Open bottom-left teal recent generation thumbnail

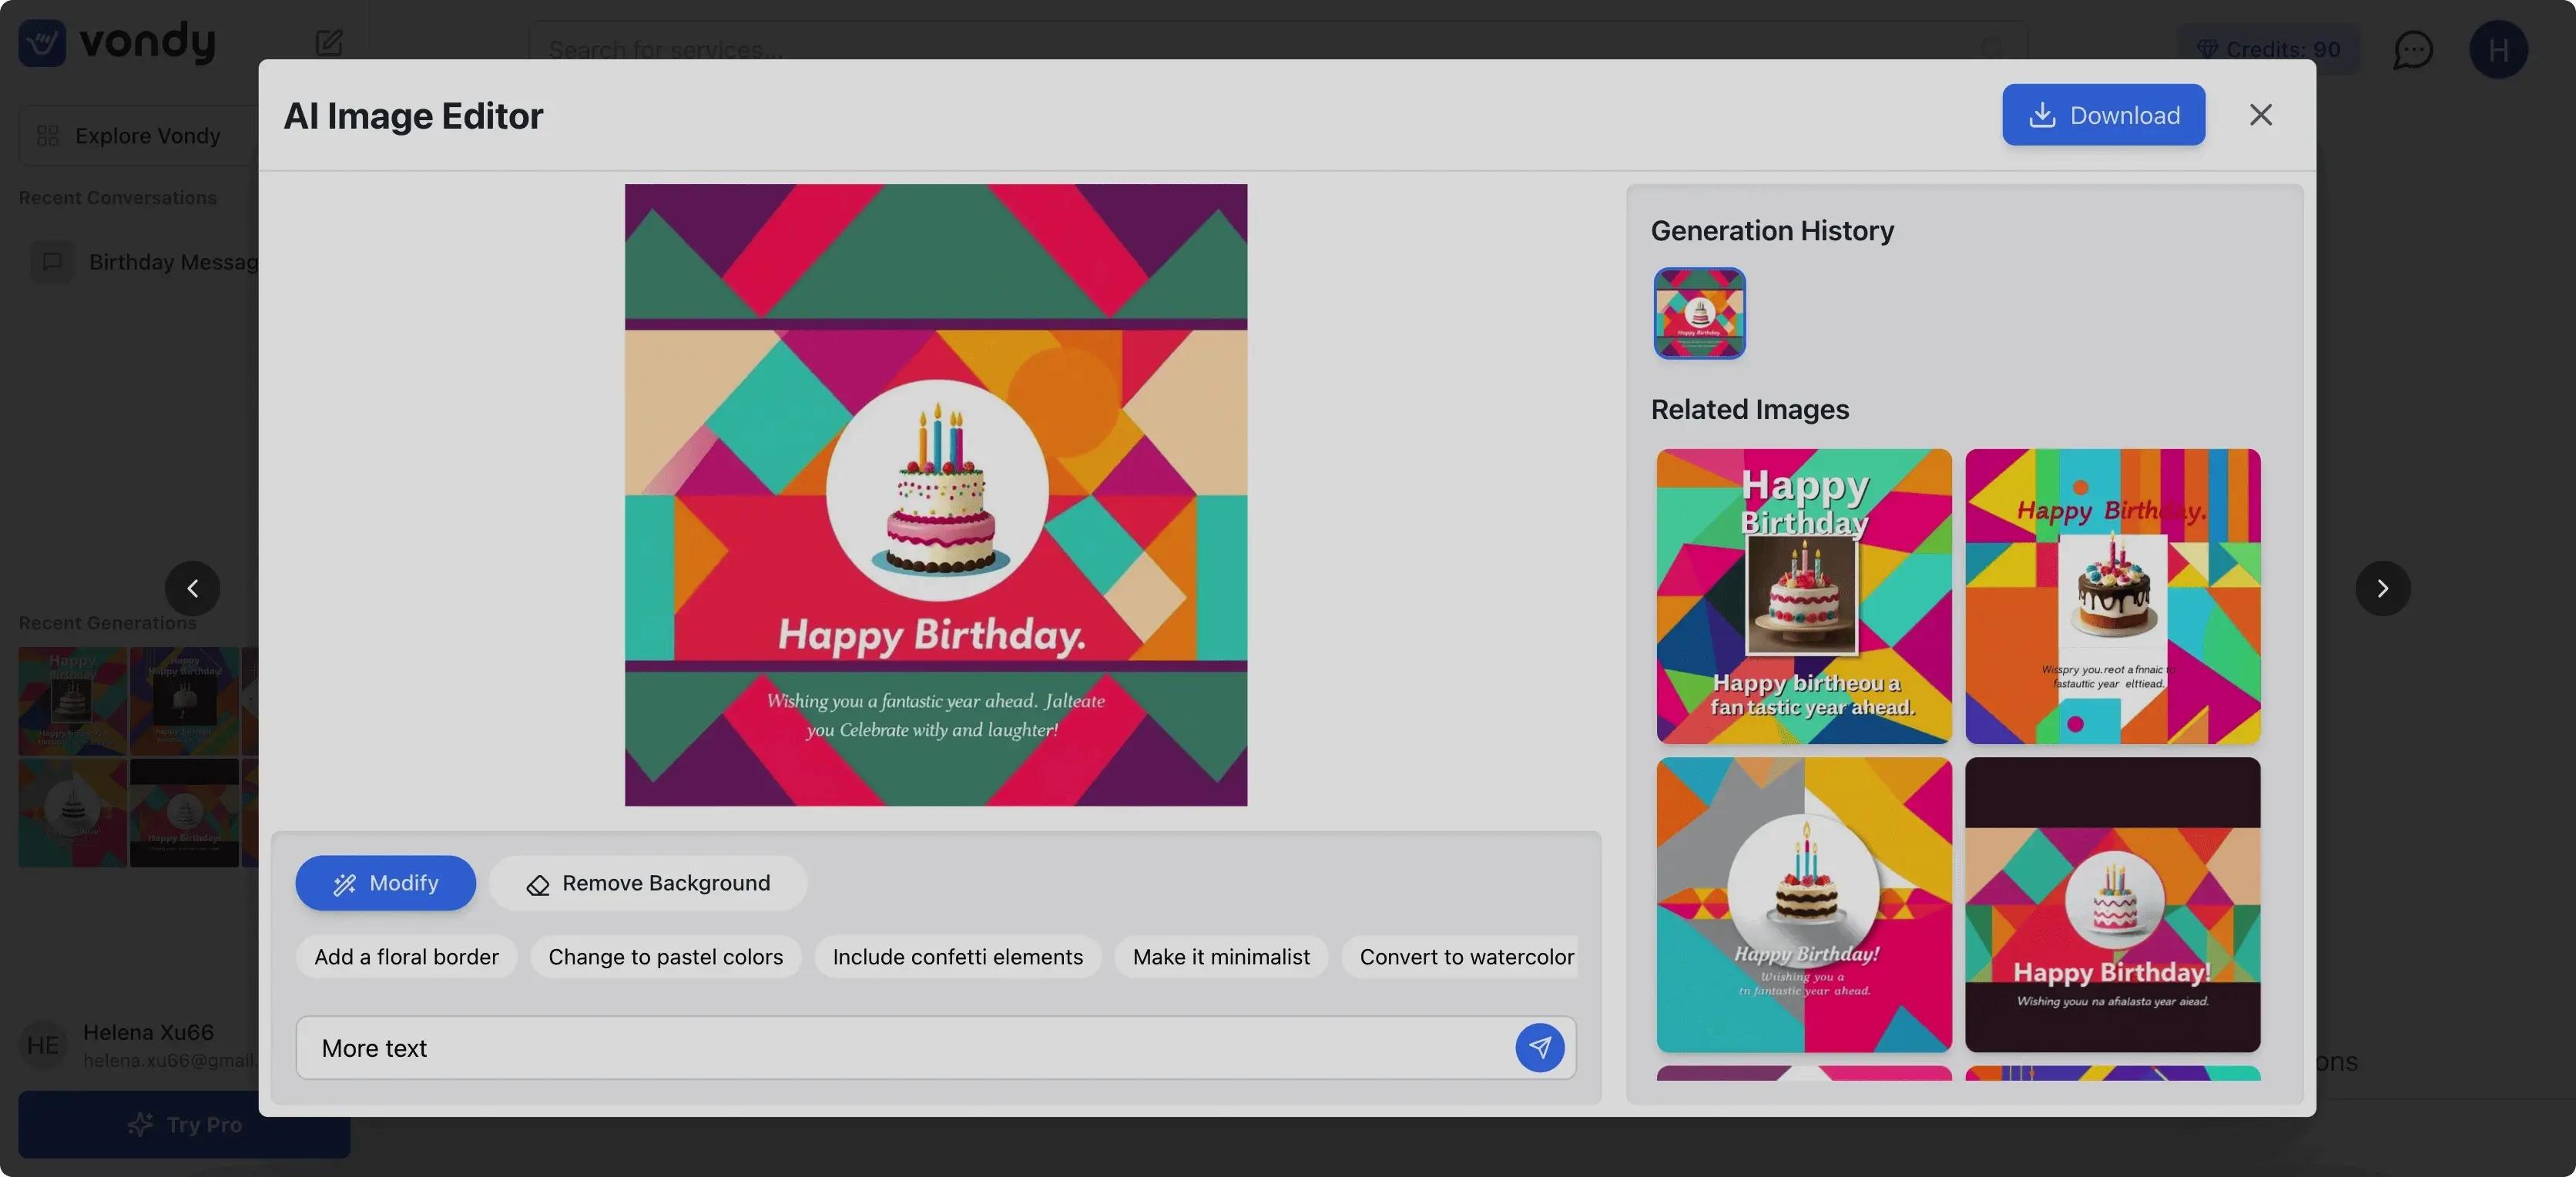pyautogui.click(x=73, y=812)
